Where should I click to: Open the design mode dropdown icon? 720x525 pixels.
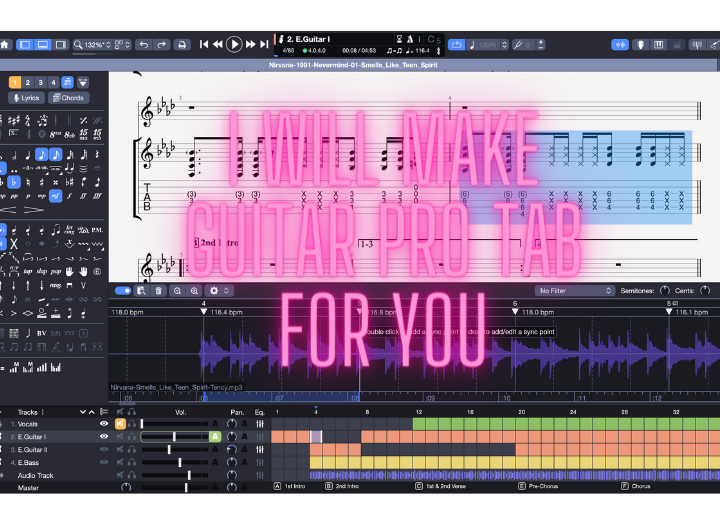(x=83, y=83)
